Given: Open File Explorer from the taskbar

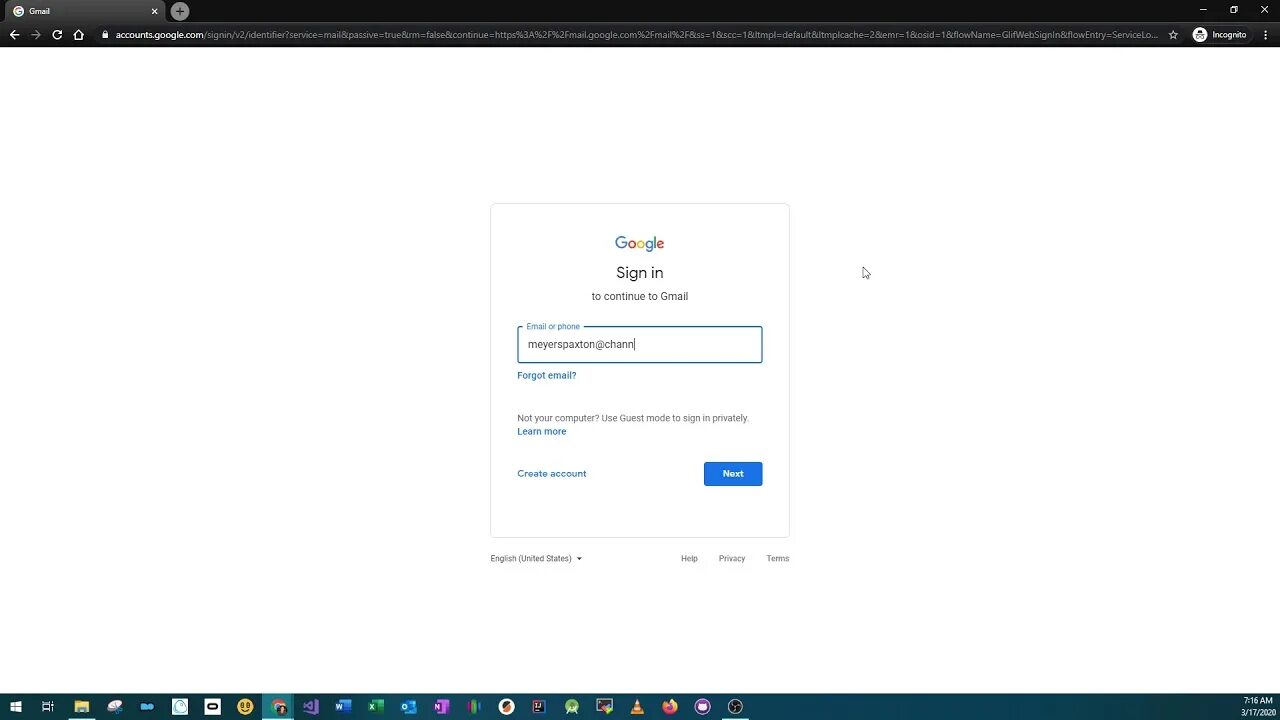Looking at the screenshot, I should coord(82,707).
